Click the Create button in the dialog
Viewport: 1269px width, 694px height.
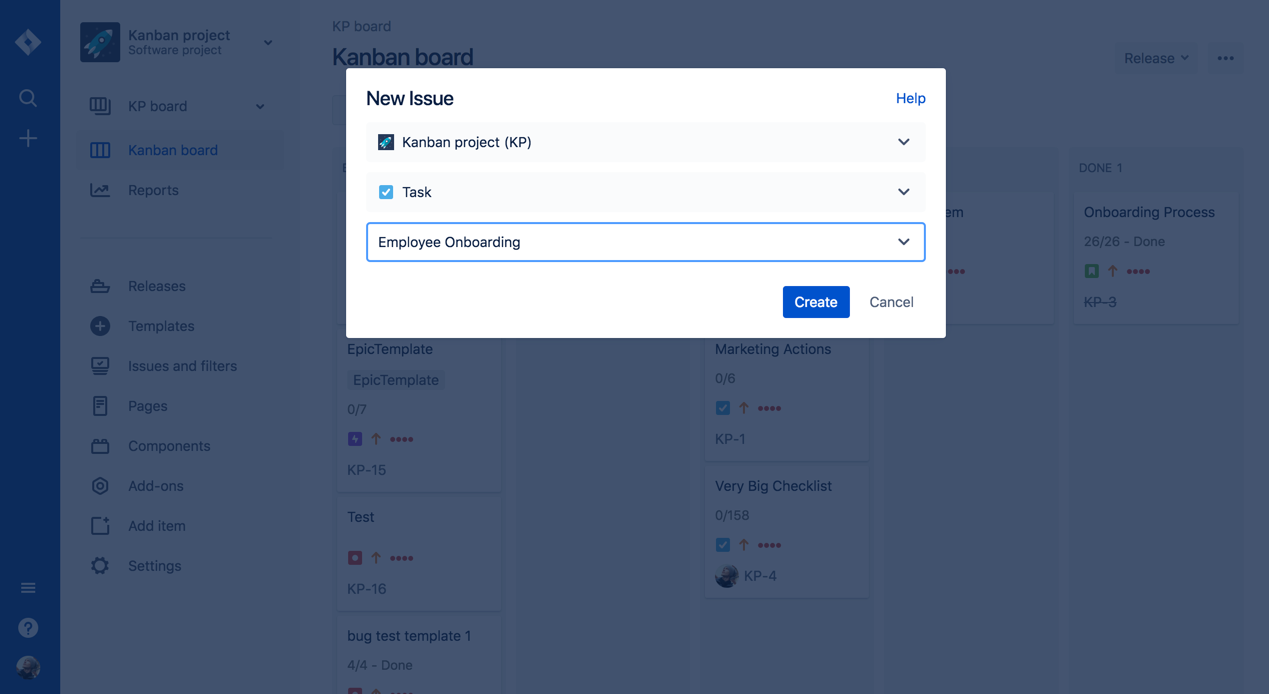tap(816, 302)
